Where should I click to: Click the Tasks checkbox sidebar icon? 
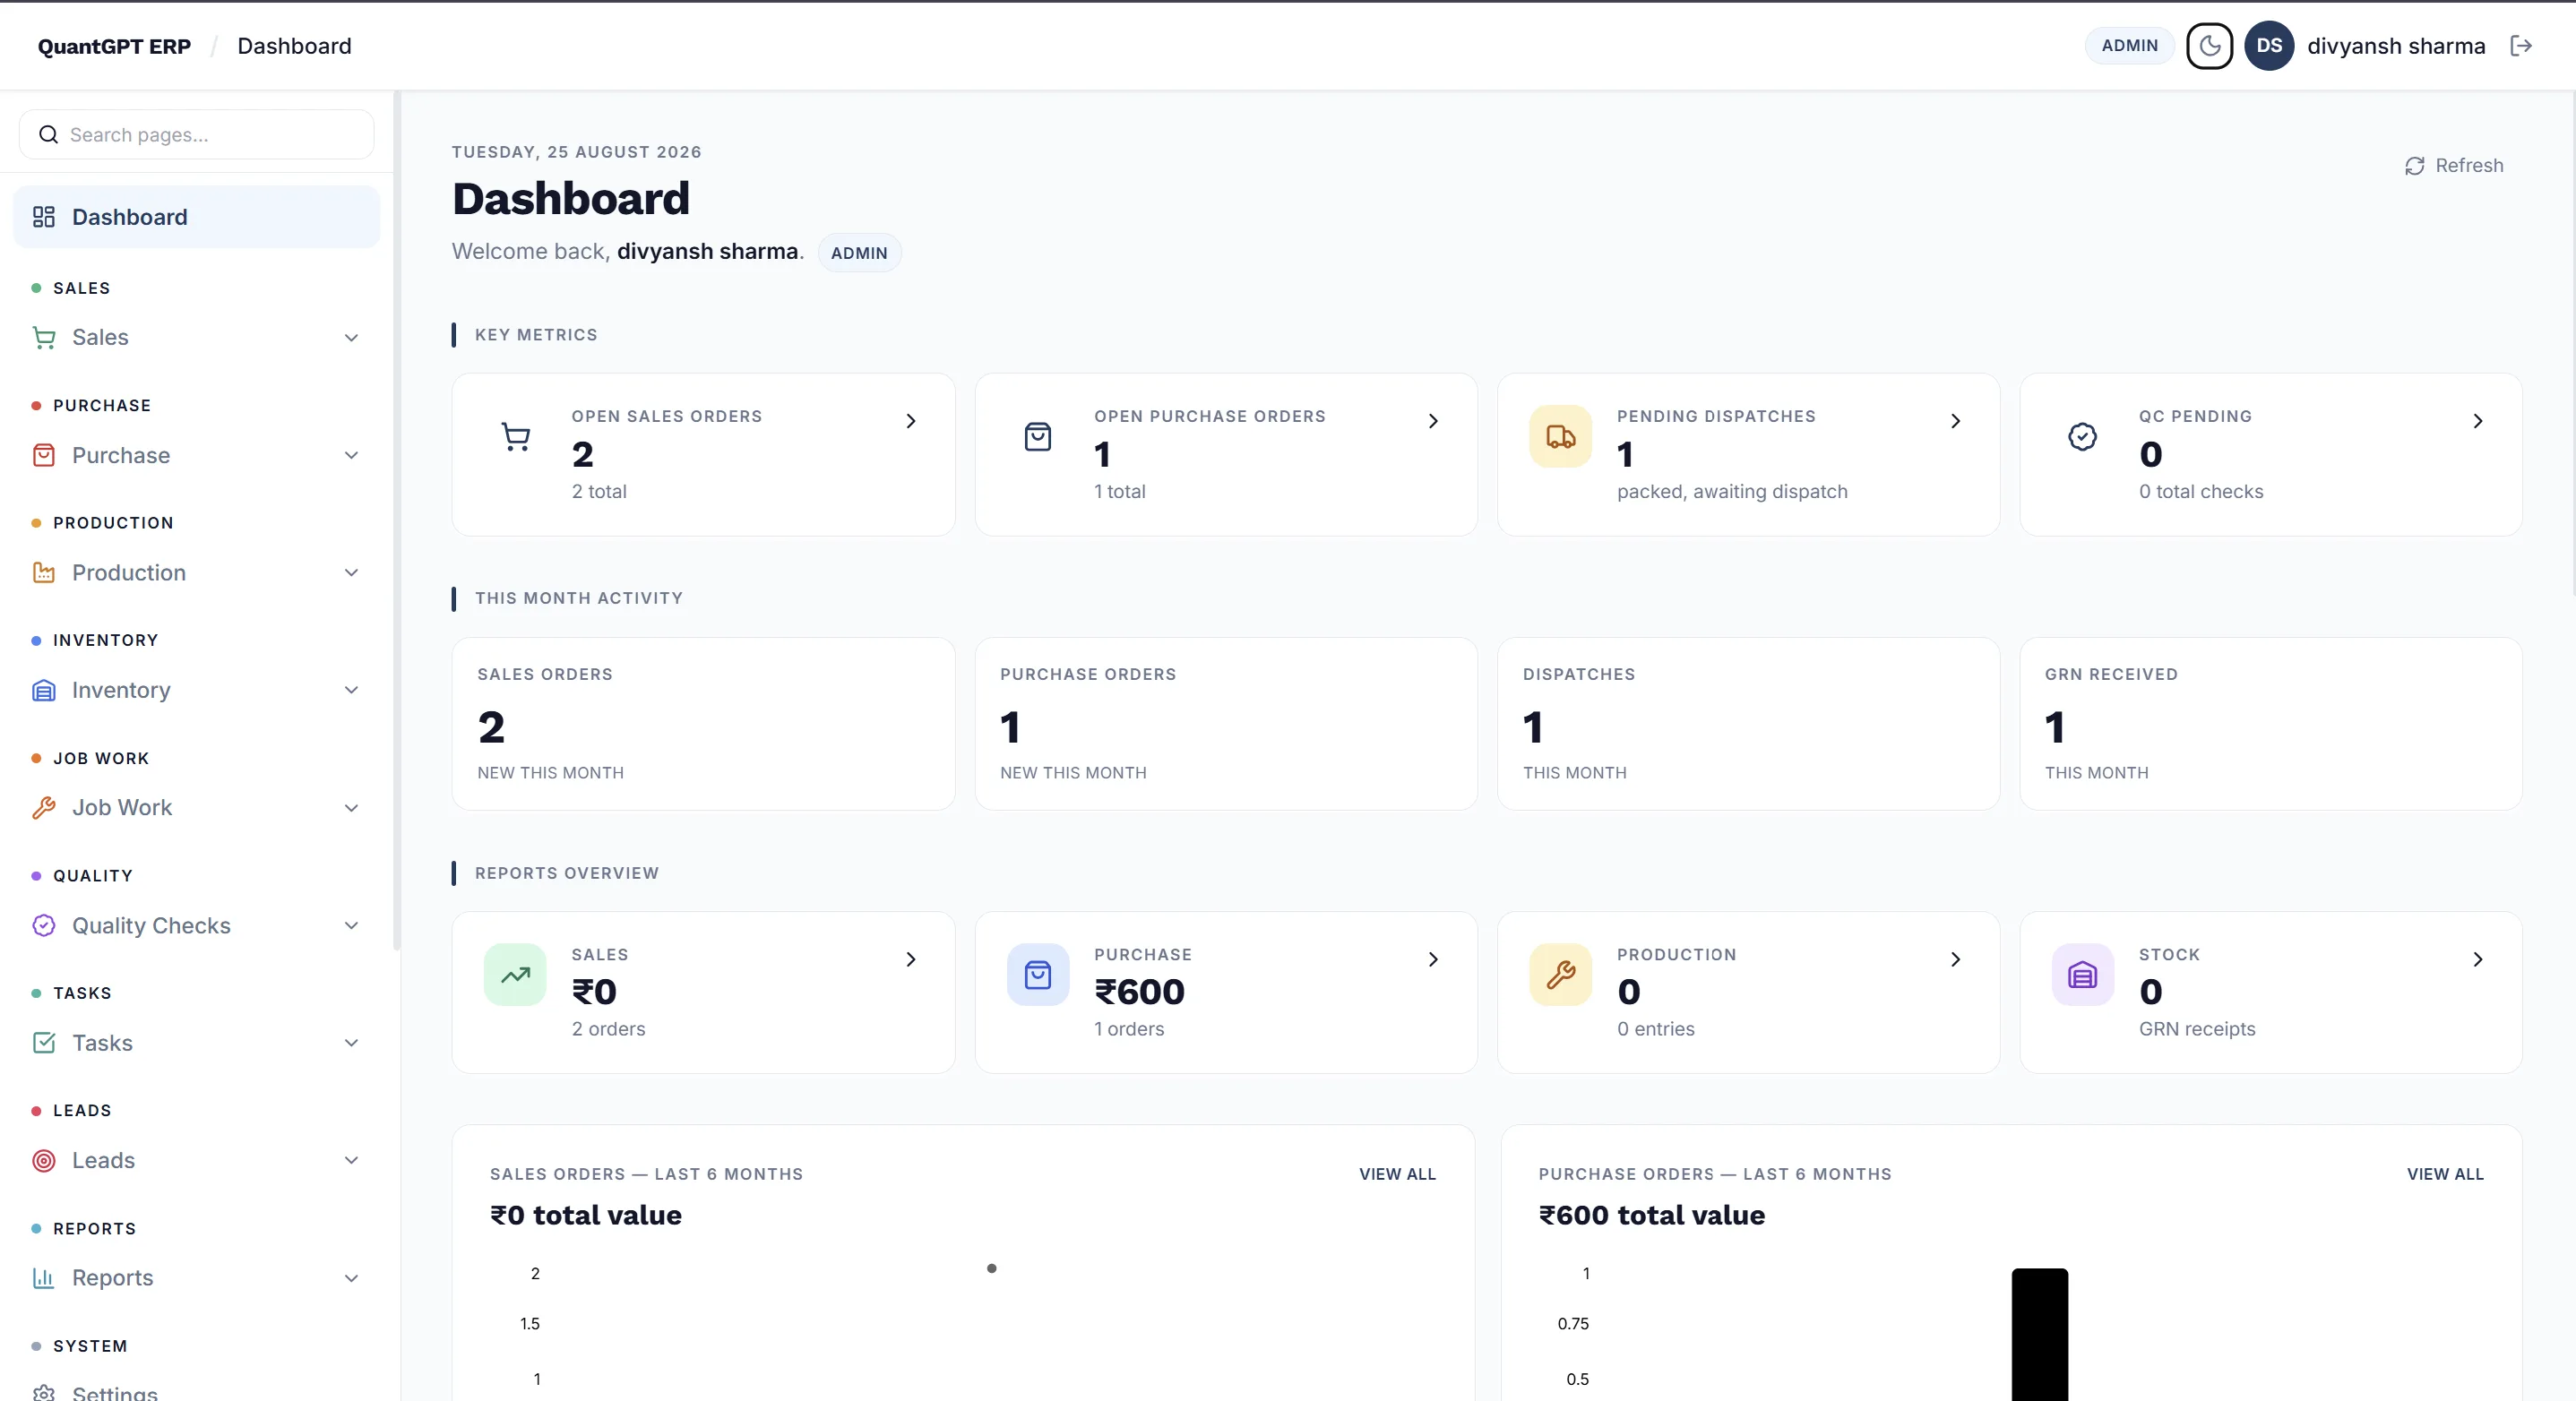44,1043
